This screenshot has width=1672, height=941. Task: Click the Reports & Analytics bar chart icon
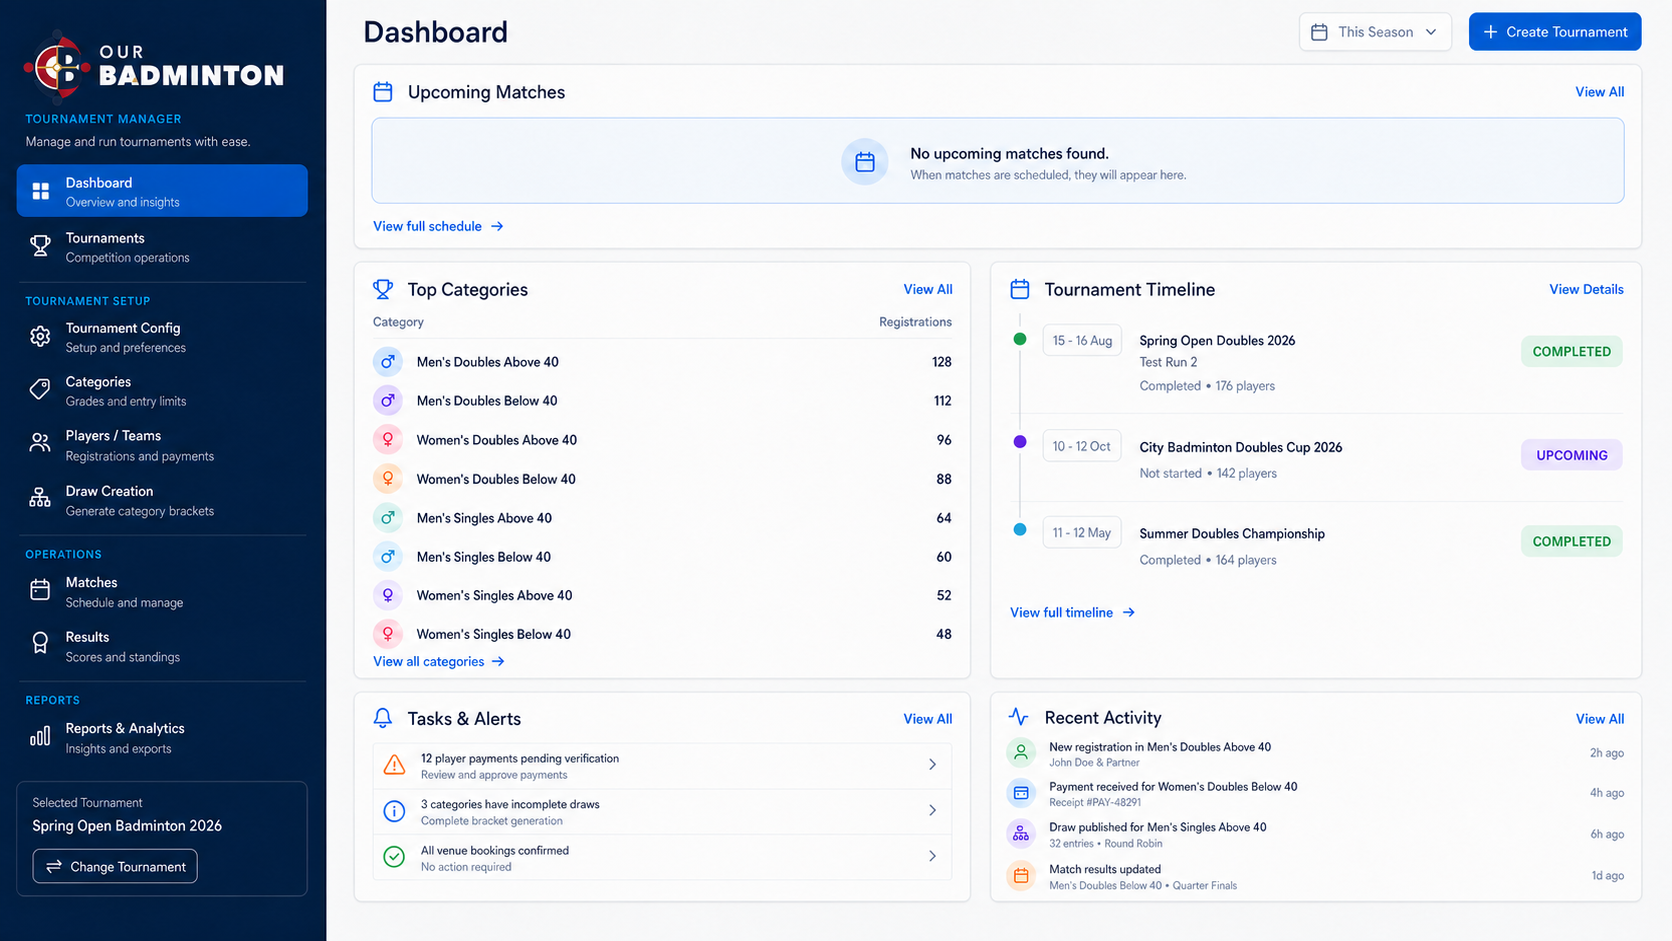pyautogui.click(x=40, y=737)
